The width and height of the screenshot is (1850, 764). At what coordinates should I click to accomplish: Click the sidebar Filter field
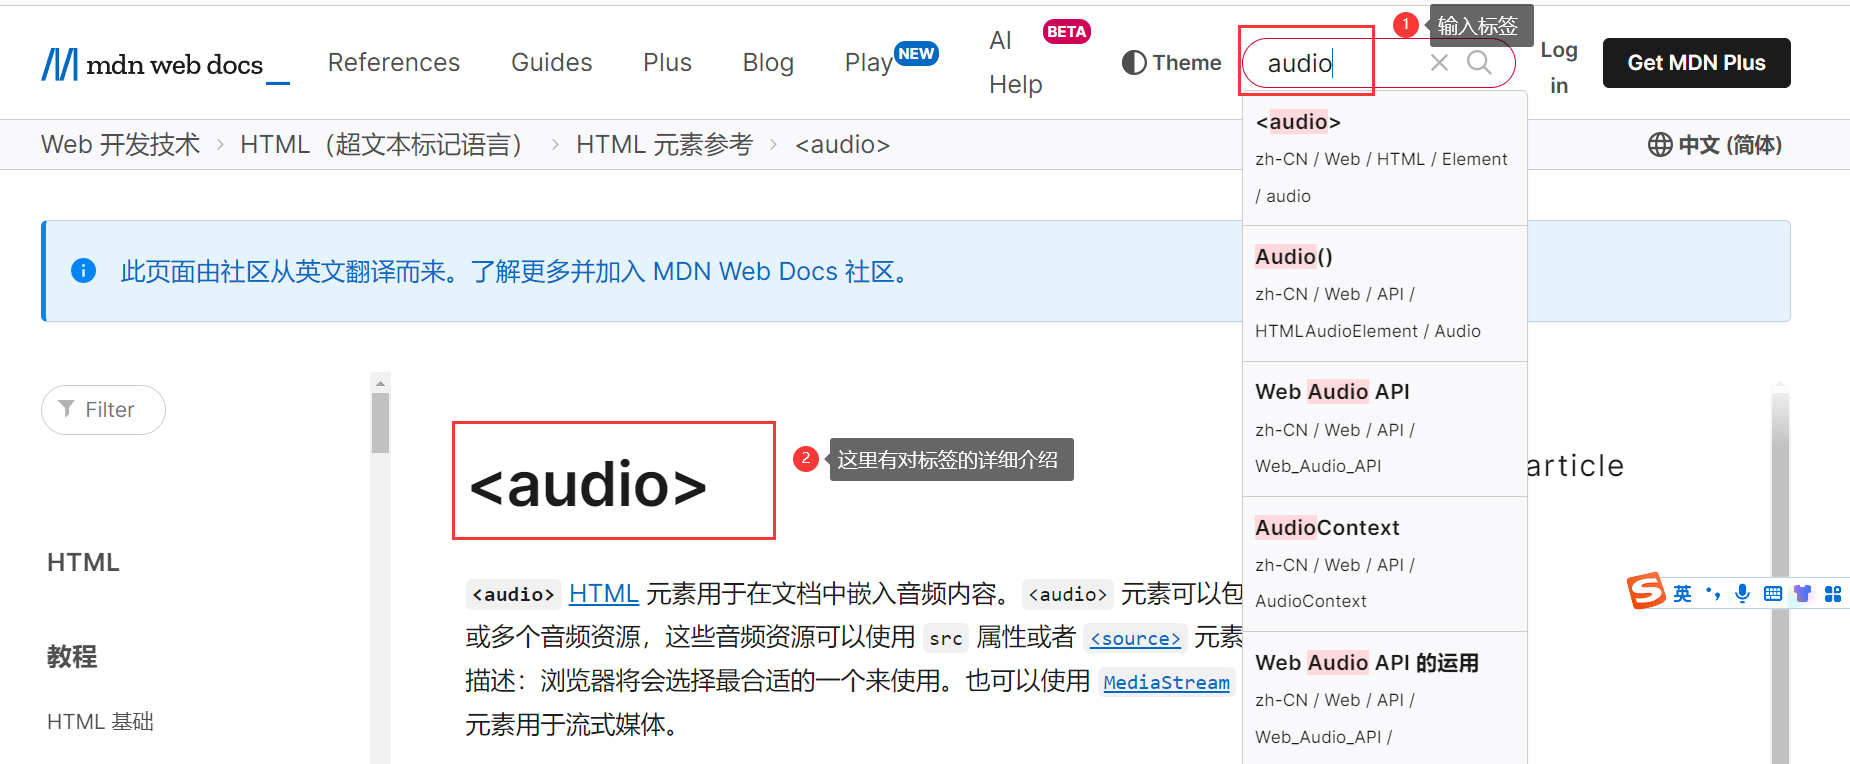[x=103, y=410]
